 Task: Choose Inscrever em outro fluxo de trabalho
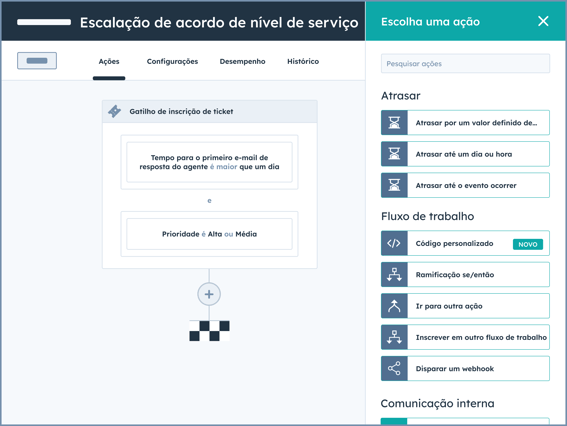click(x=465, y=337)
